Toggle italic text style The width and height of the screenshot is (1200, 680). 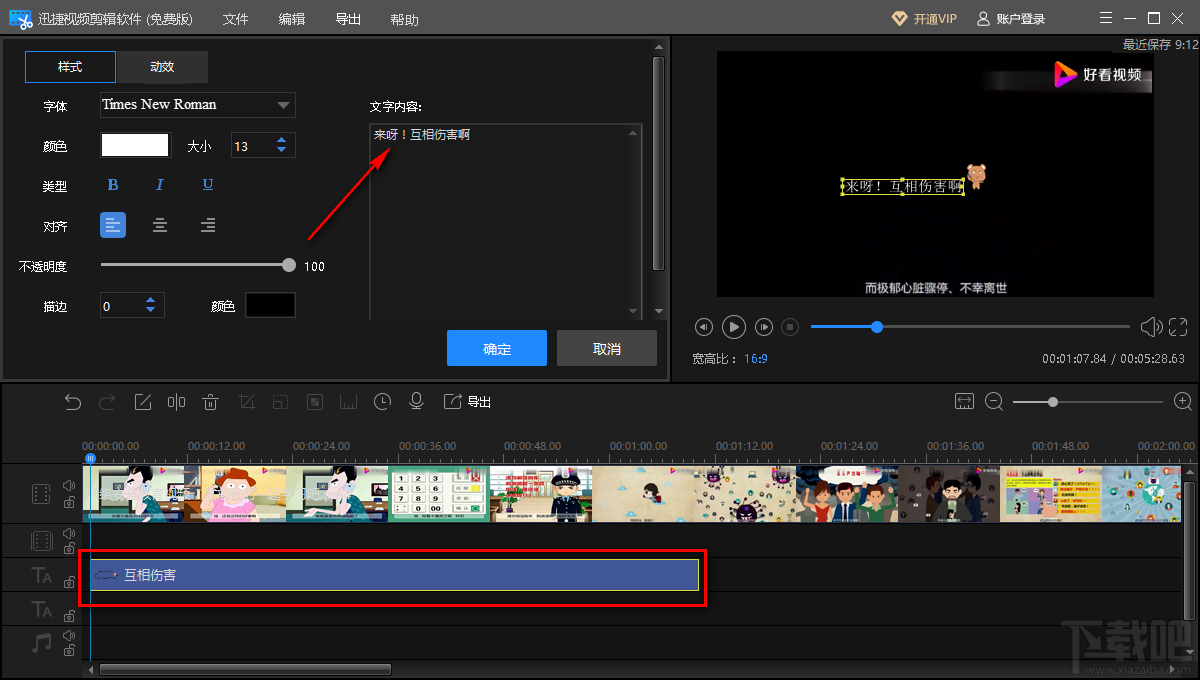[159, 185]
